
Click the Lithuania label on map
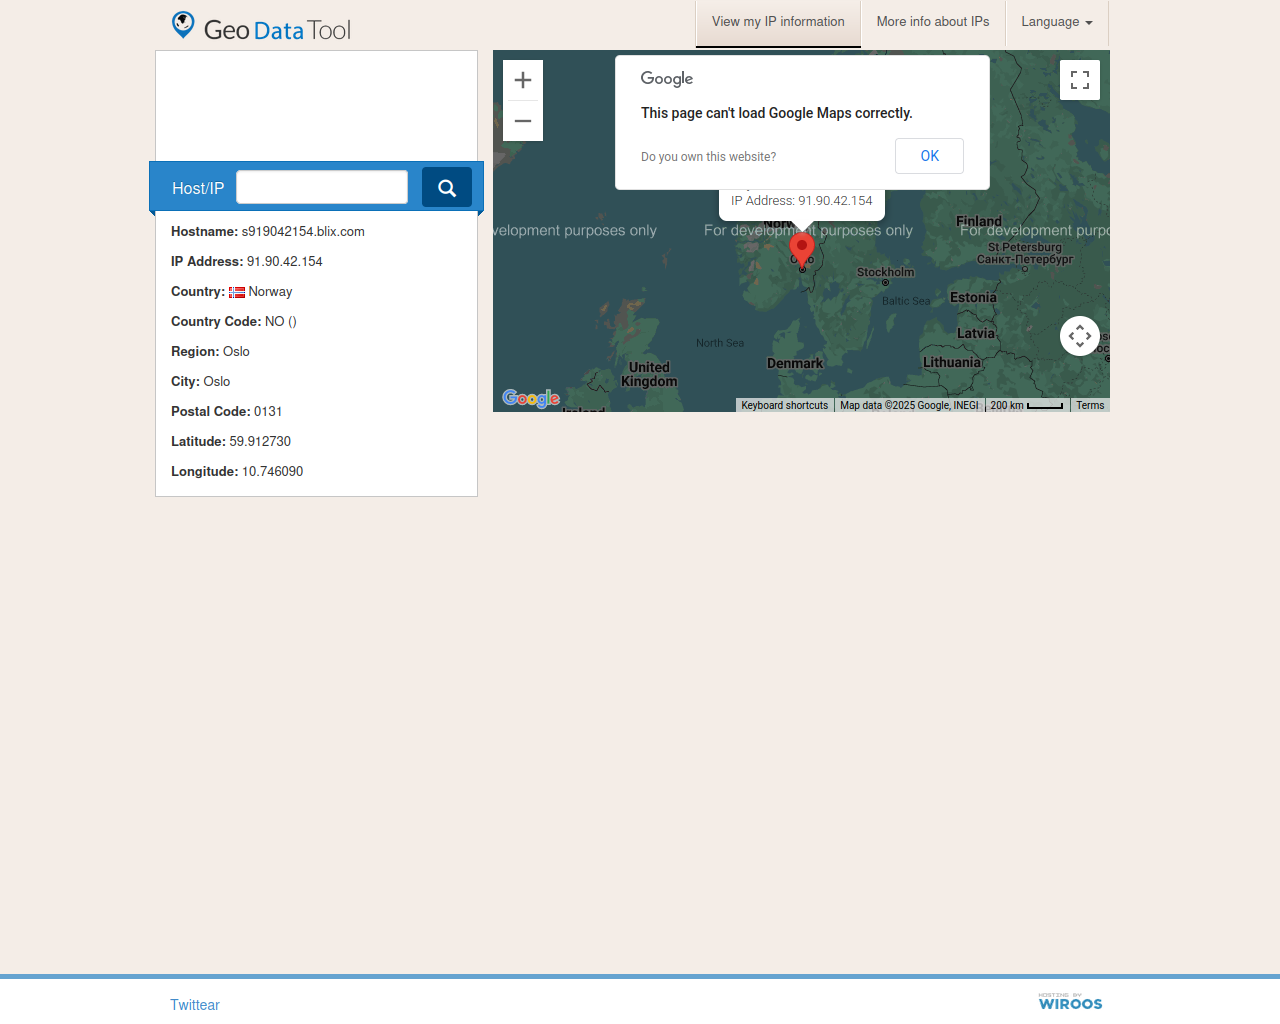[952, 363]
